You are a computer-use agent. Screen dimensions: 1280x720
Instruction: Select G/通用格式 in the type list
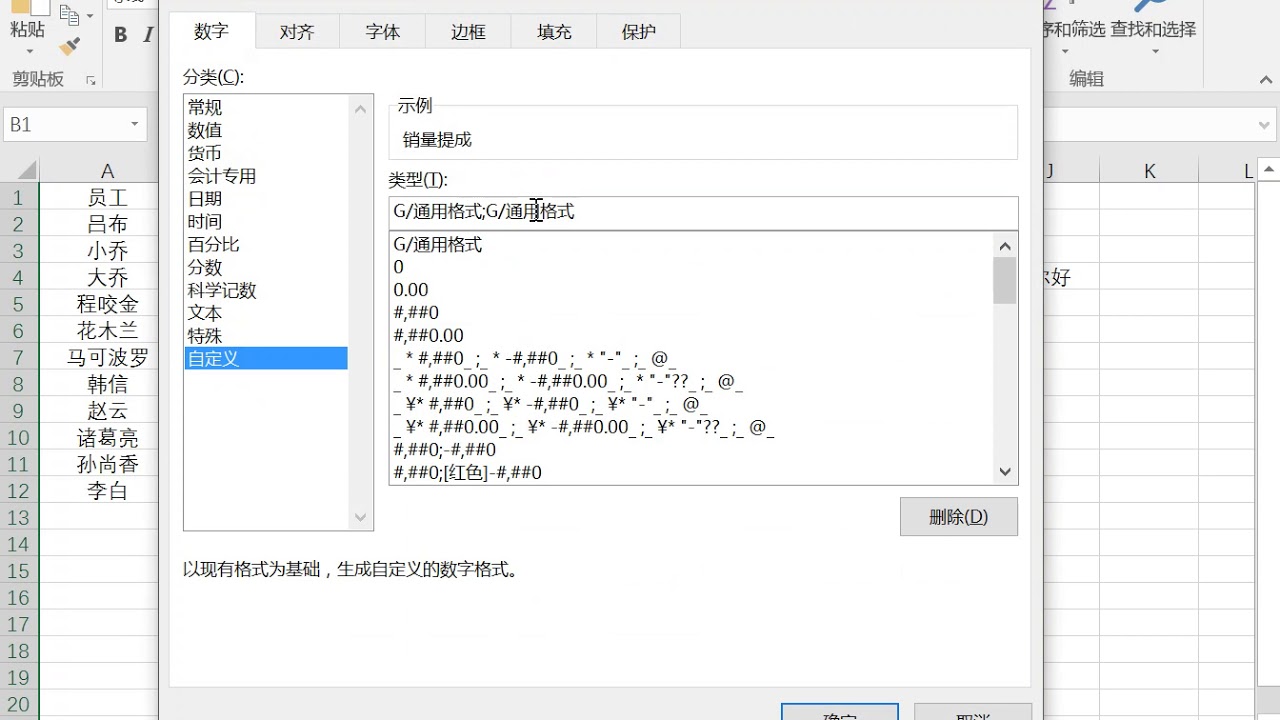[x=691, y=244]
